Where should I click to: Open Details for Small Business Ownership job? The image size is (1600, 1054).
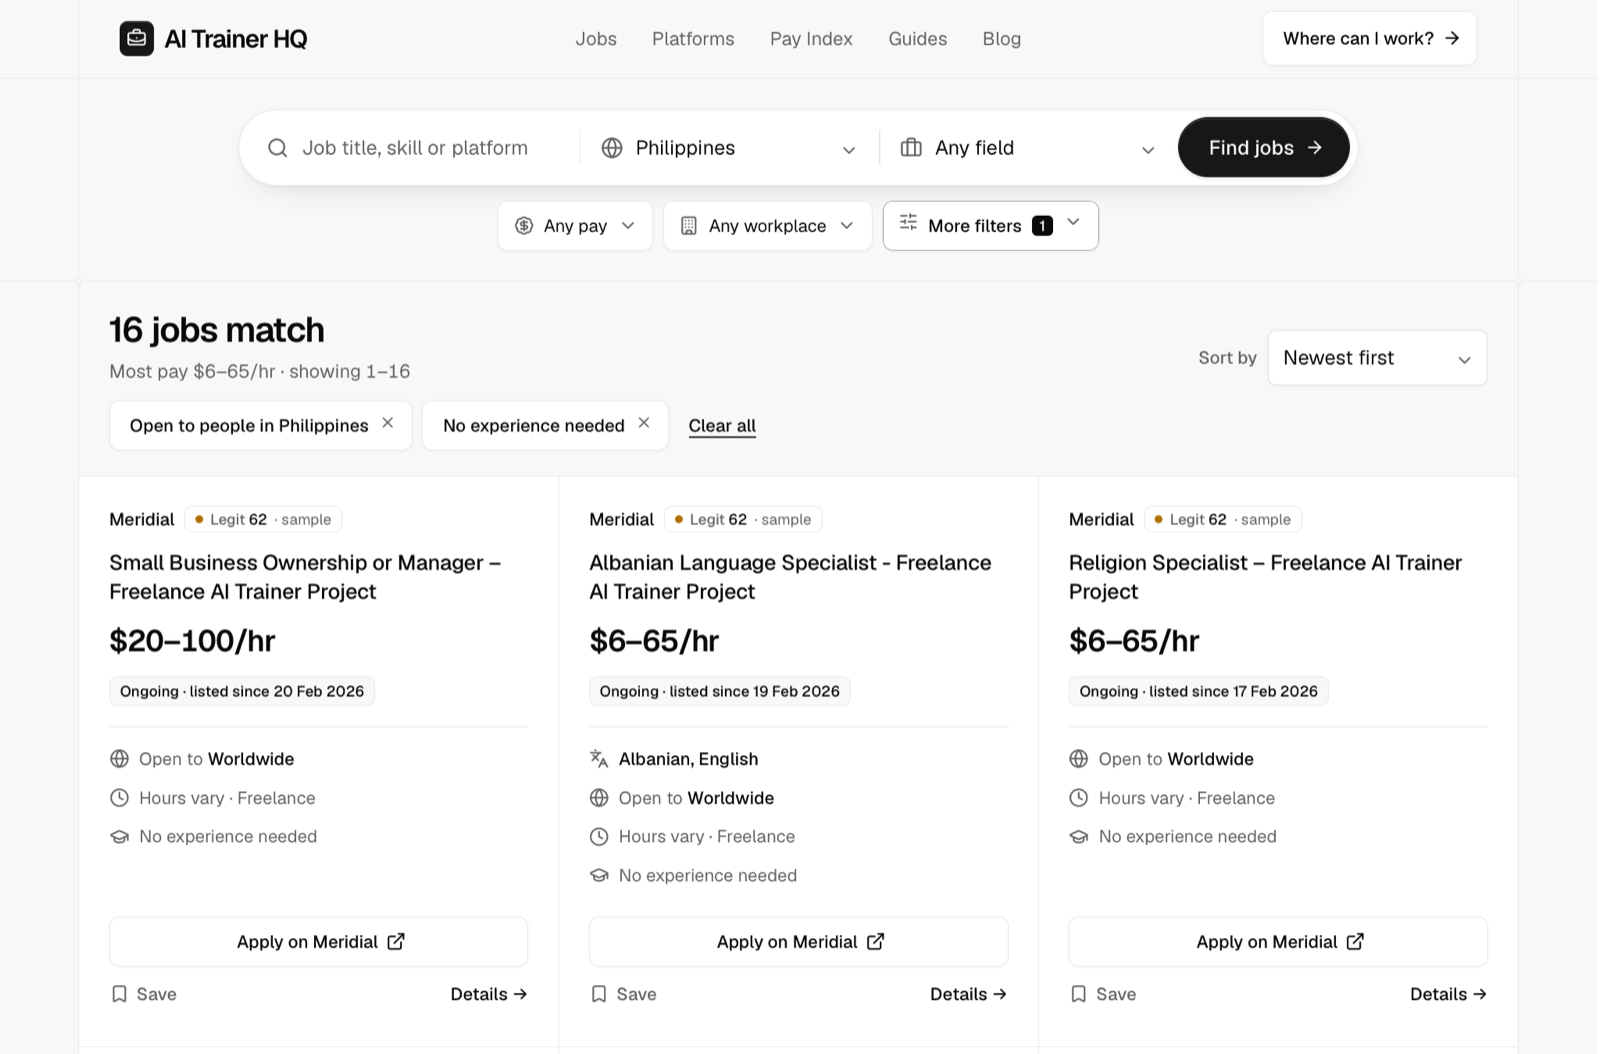pyautogui.click(x=489, y=994)
